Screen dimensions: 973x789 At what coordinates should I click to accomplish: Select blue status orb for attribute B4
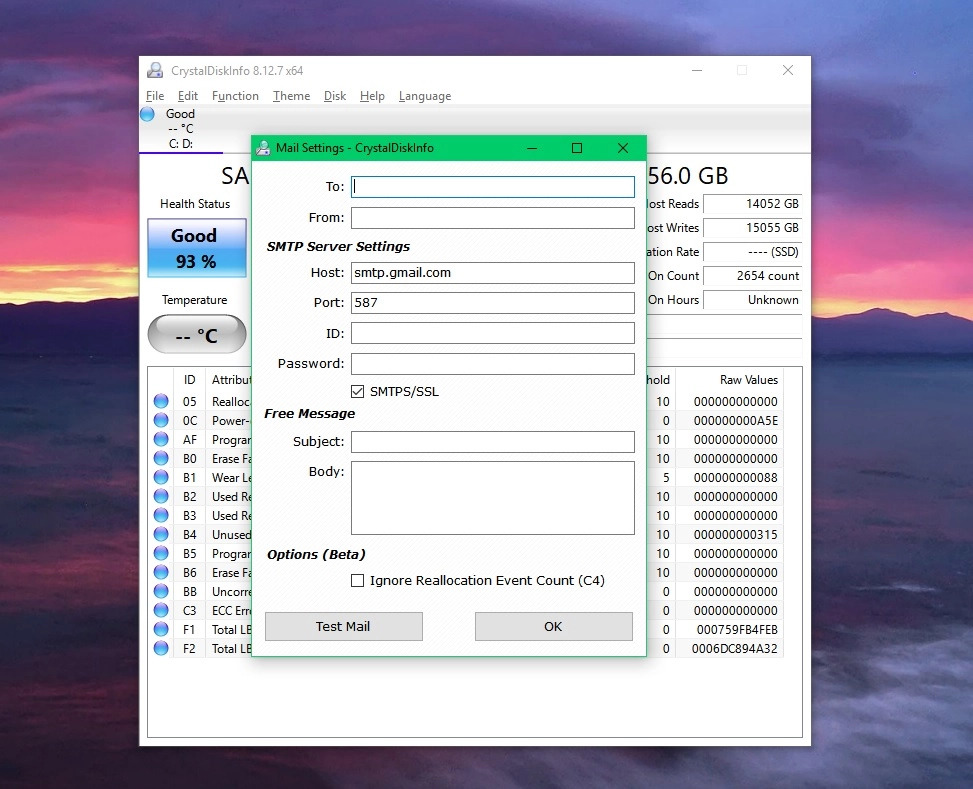[161, 534]
